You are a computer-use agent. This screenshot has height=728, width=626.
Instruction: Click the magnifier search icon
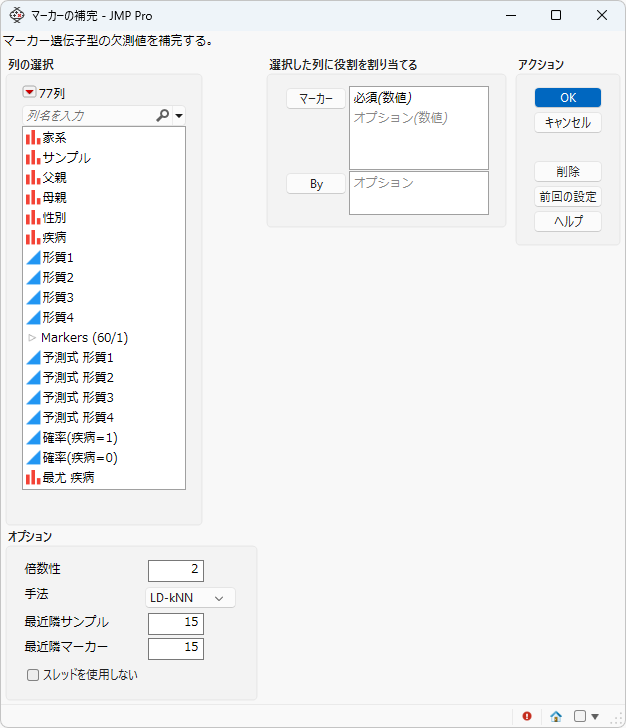point(163,115)
